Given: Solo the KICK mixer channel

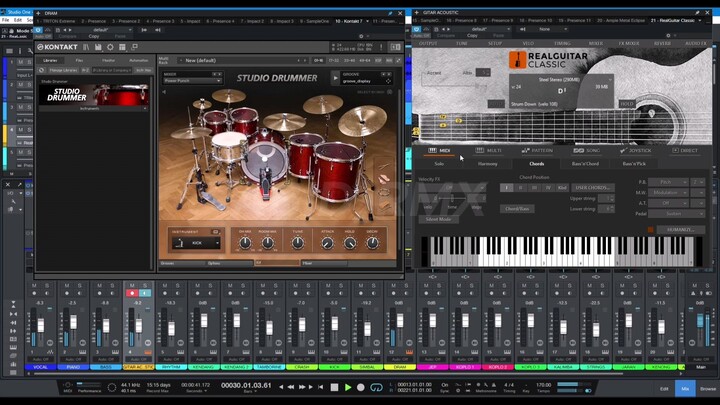Looking at the screenshot, I should coord(341,286).
